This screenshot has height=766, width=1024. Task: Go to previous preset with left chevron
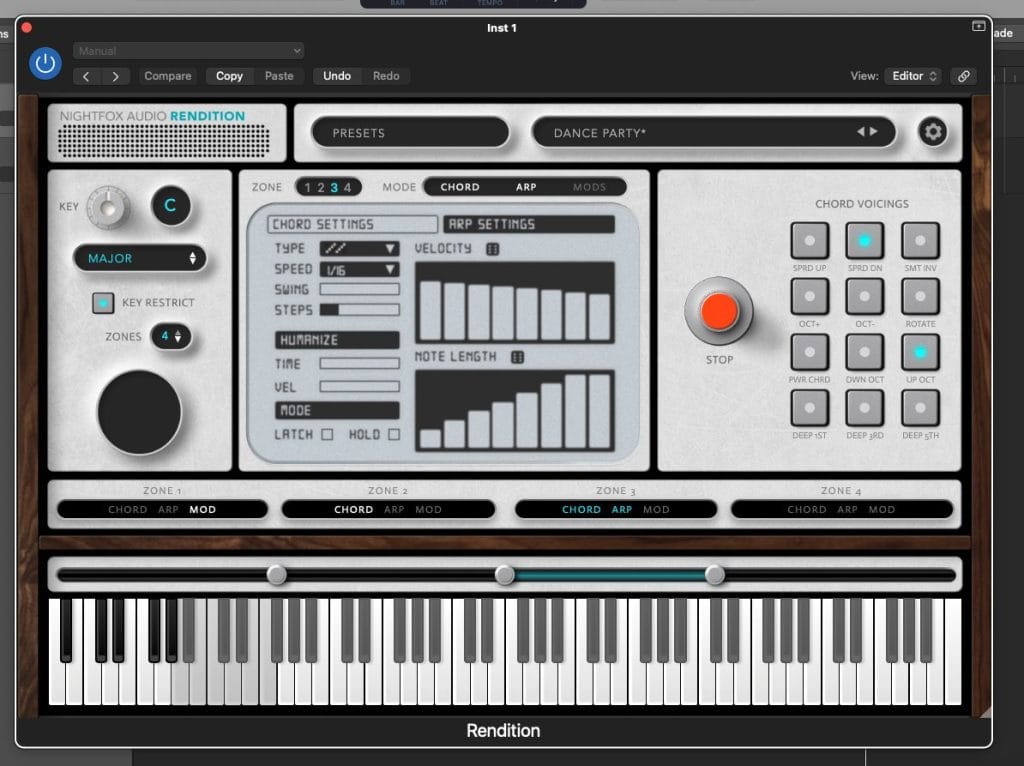[861, 132]
